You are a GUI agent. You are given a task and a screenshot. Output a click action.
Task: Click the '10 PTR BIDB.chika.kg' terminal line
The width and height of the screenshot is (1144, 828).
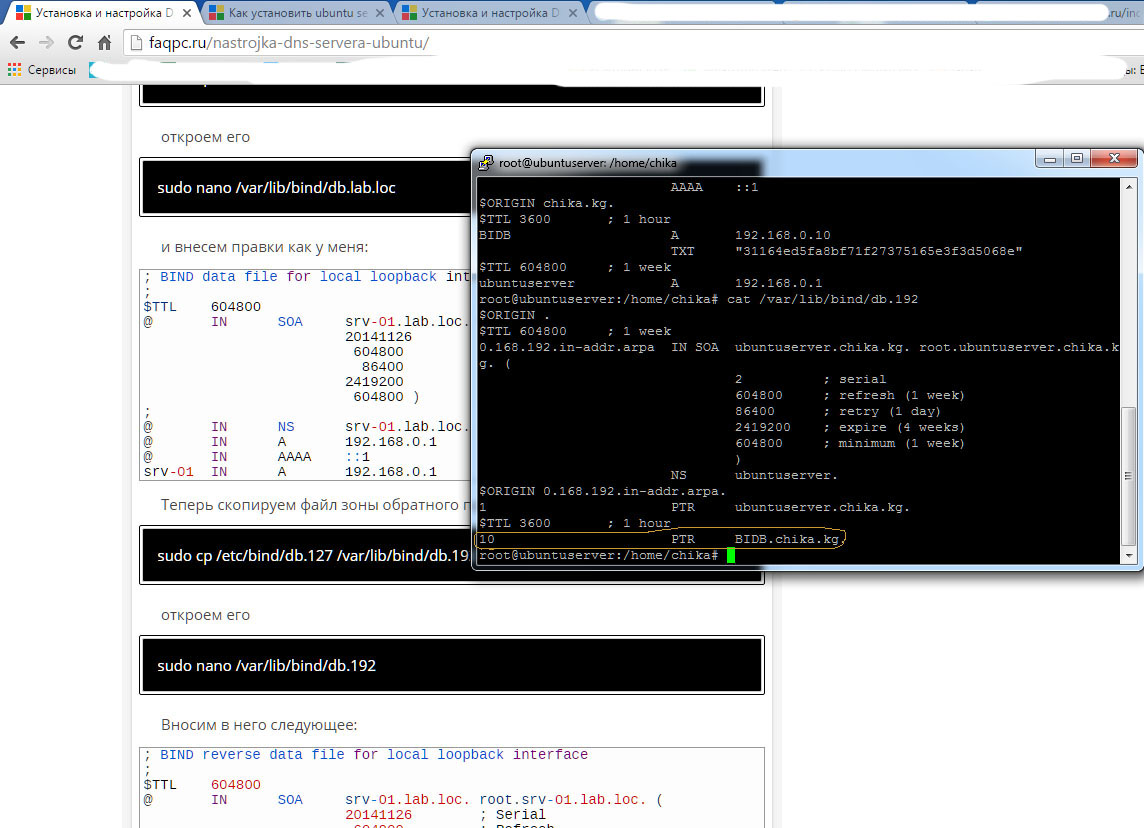(659, 540)
